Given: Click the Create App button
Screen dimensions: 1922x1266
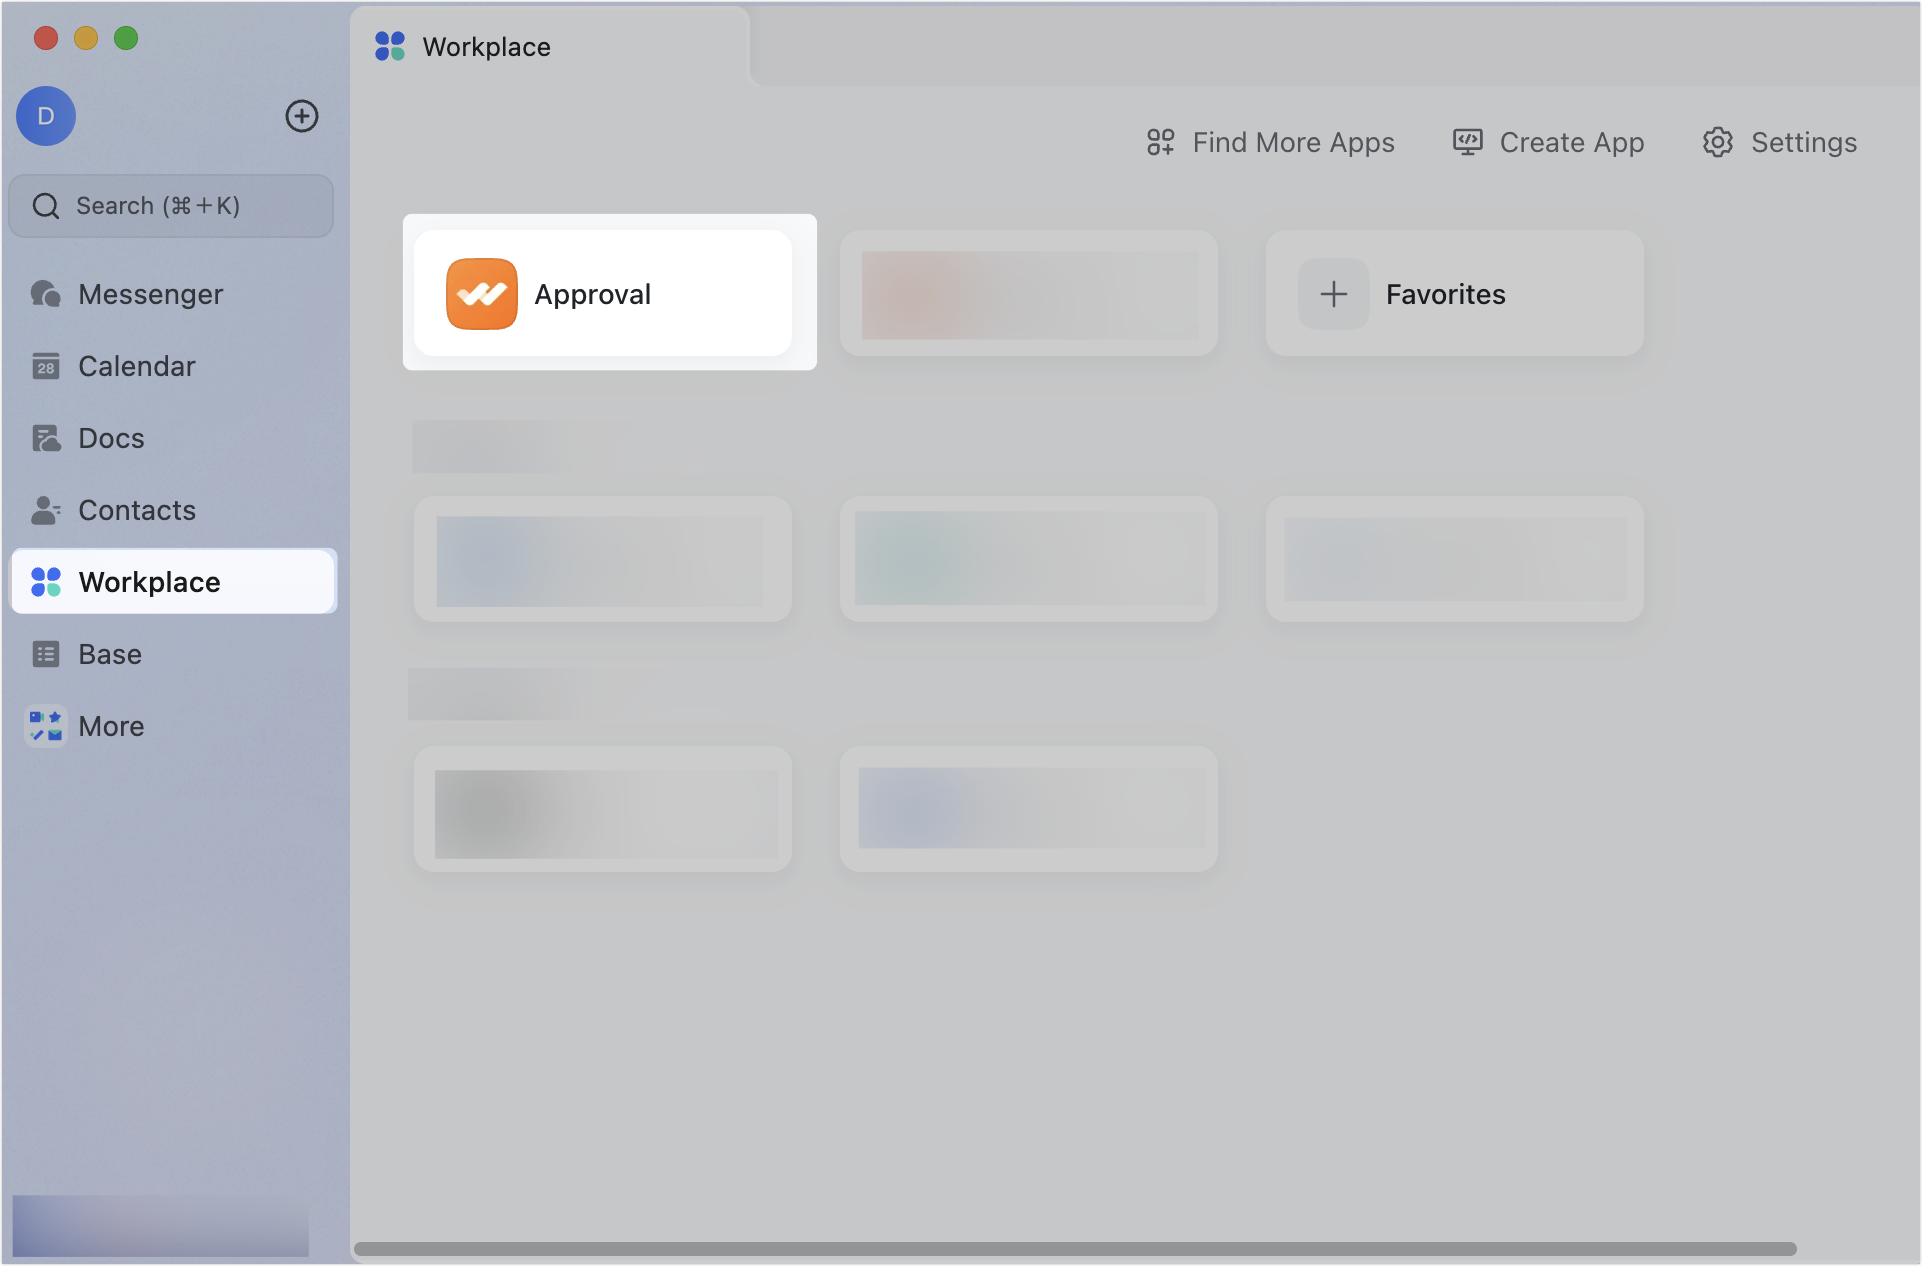Looking at the screenshot, I should point(1571,142).
